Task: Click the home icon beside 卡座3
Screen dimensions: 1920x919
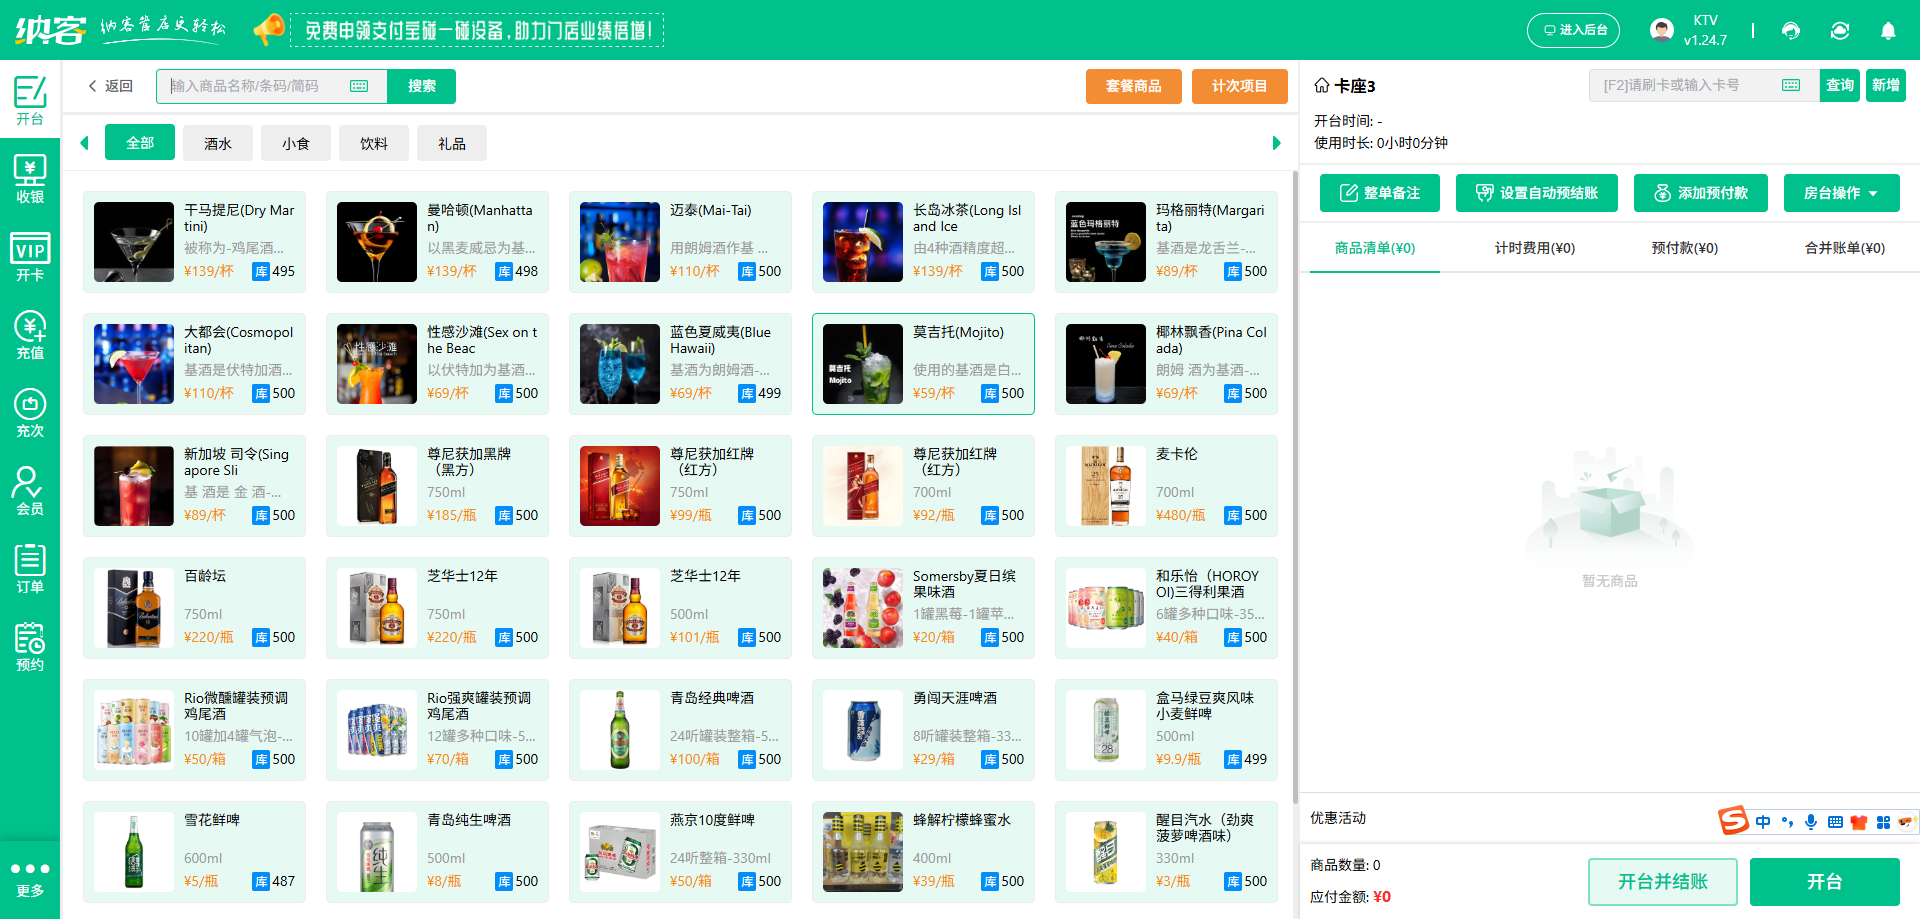Action: pos(1322,85)
